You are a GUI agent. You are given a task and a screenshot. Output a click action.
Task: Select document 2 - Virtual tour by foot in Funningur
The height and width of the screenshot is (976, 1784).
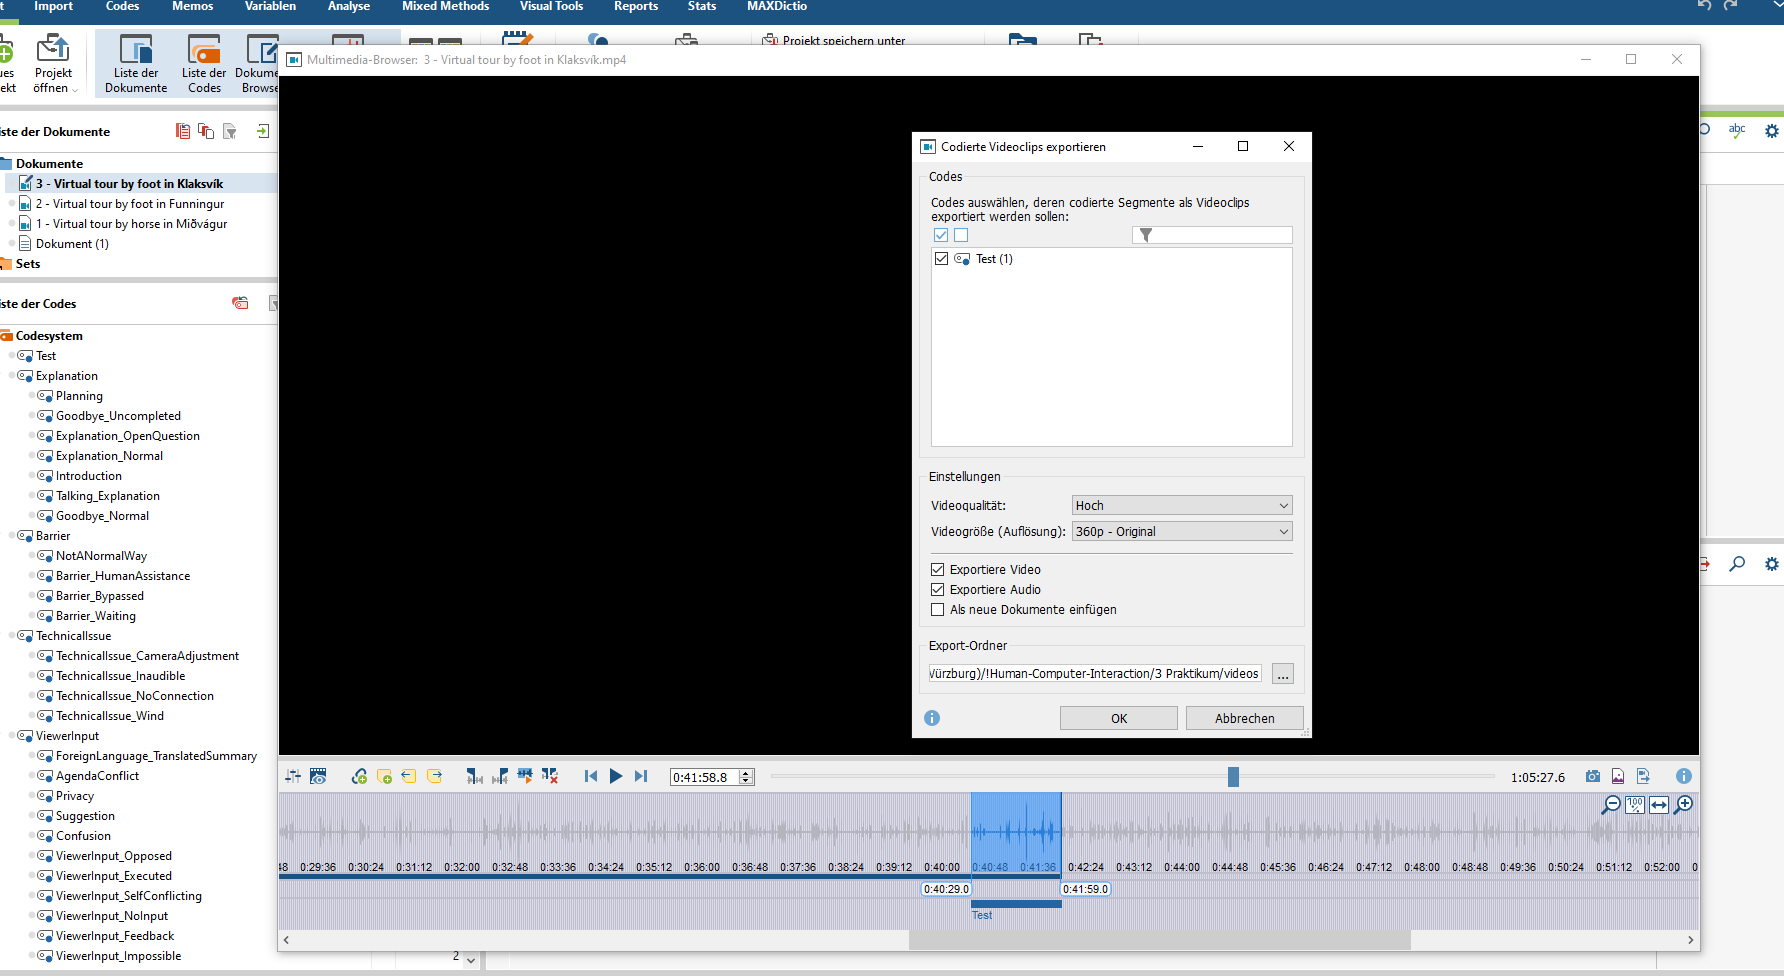[130, 204]
